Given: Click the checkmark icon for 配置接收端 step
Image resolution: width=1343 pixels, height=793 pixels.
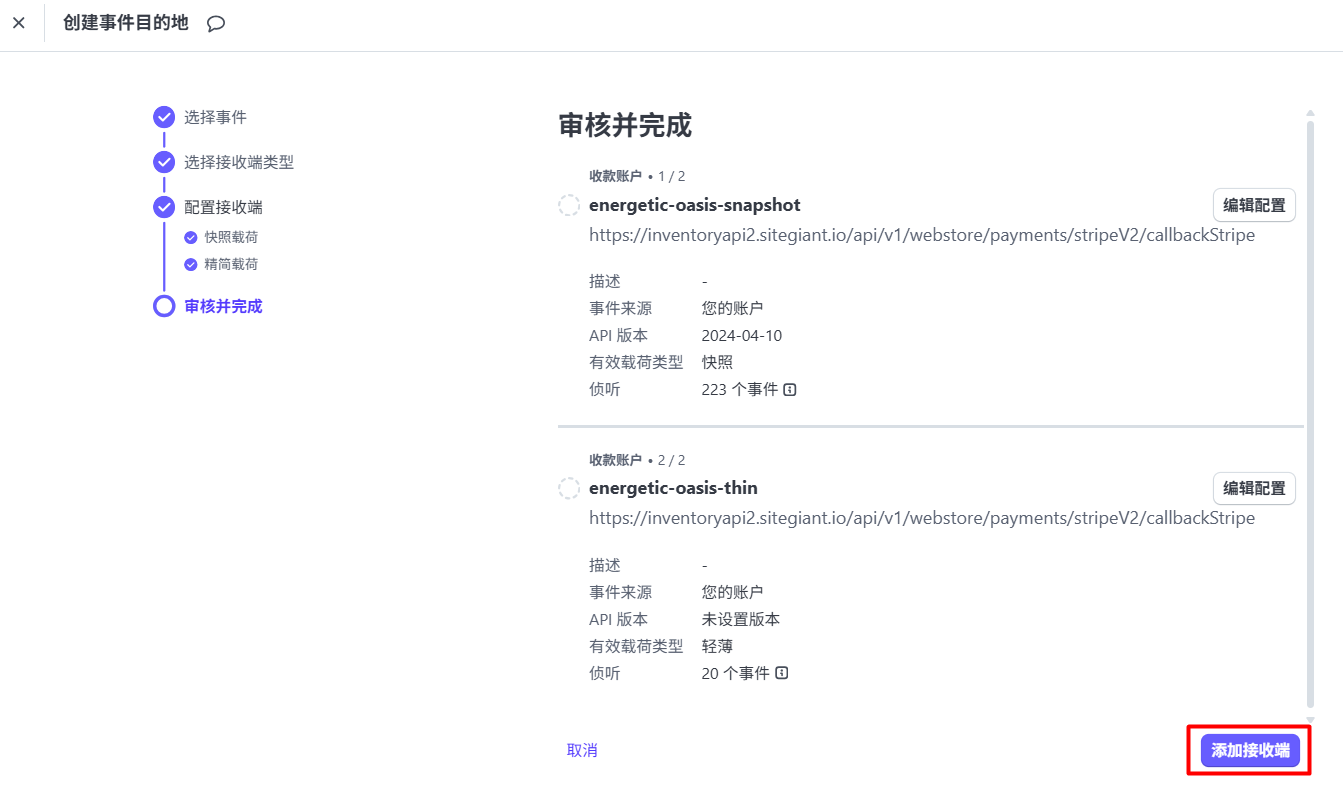Looking at the screenshot, I should click(x=164, y=207).
